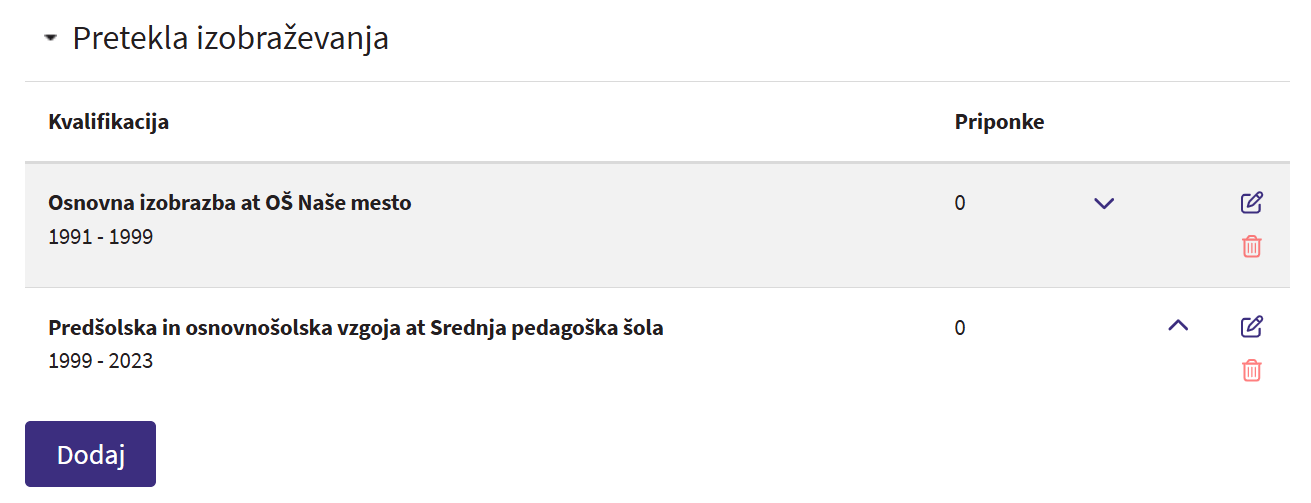
Task: Edit the Predšolska in osnovnošolska vzgoja entry
Action: click(x=1251, y=327)
